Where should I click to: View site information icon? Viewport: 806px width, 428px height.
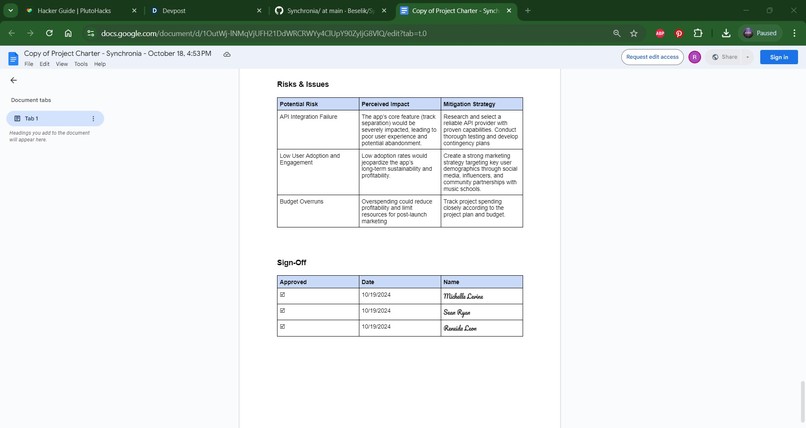90,33
